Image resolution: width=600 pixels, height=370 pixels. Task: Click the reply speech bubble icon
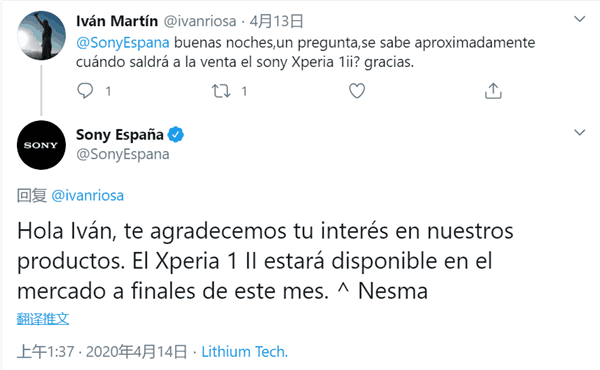85,91
